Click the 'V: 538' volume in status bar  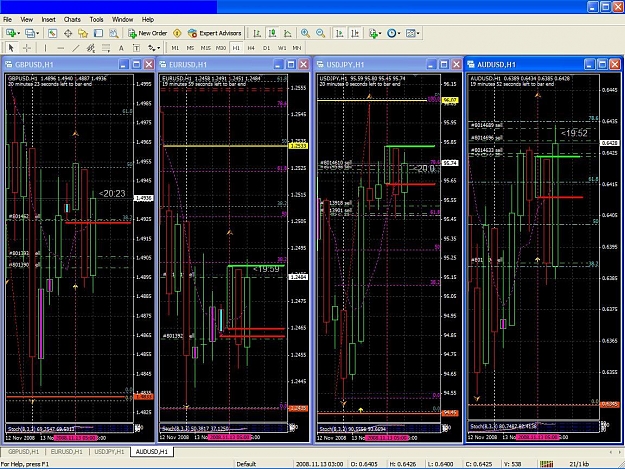pyautogui.click(x=512, y=464)
